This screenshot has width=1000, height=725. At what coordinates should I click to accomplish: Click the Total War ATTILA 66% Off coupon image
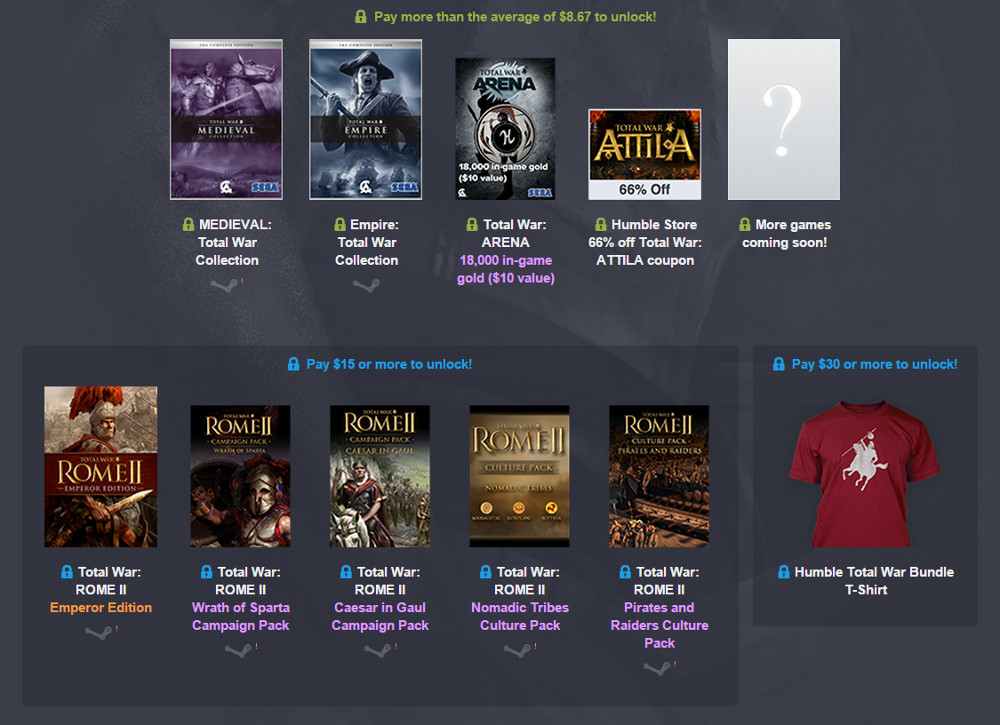coord(645,154)
